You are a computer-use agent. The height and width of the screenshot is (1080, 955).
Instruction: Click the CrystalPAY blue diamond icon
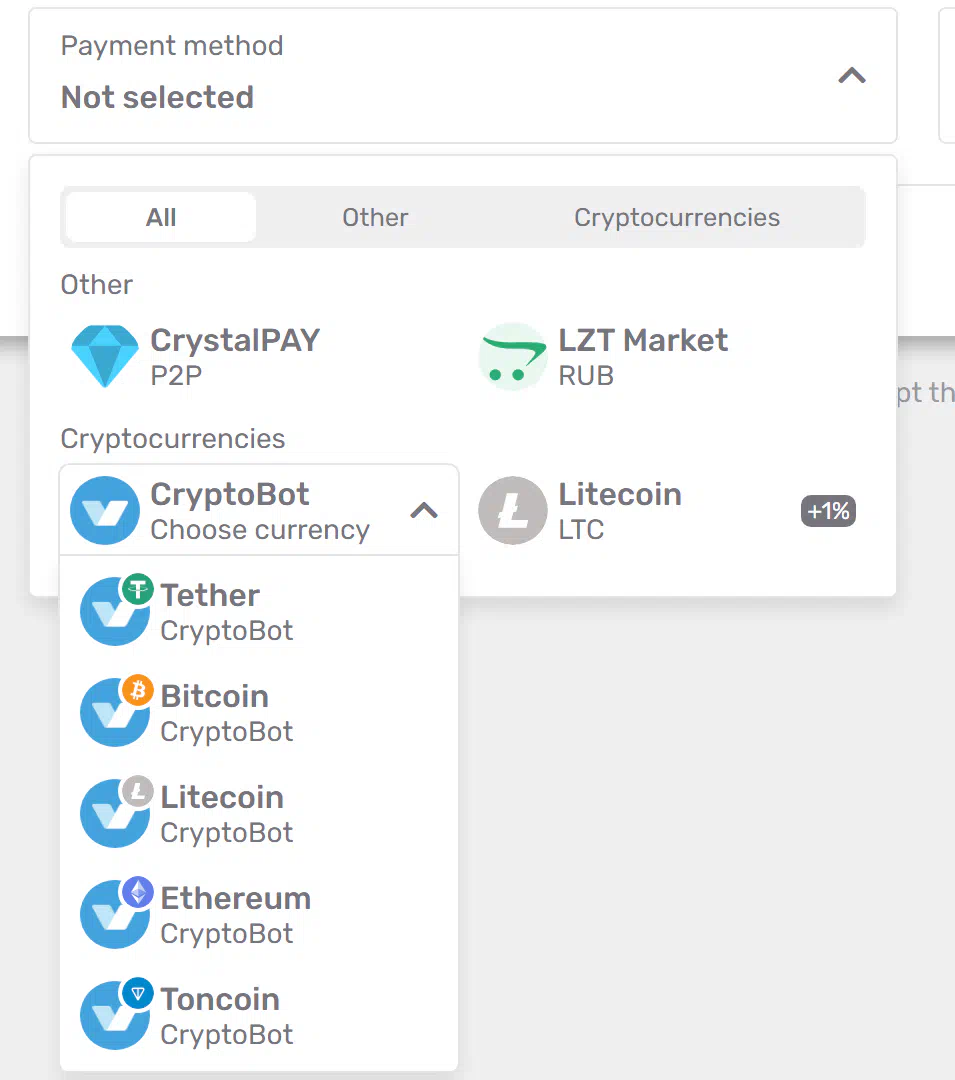(105, 357)
